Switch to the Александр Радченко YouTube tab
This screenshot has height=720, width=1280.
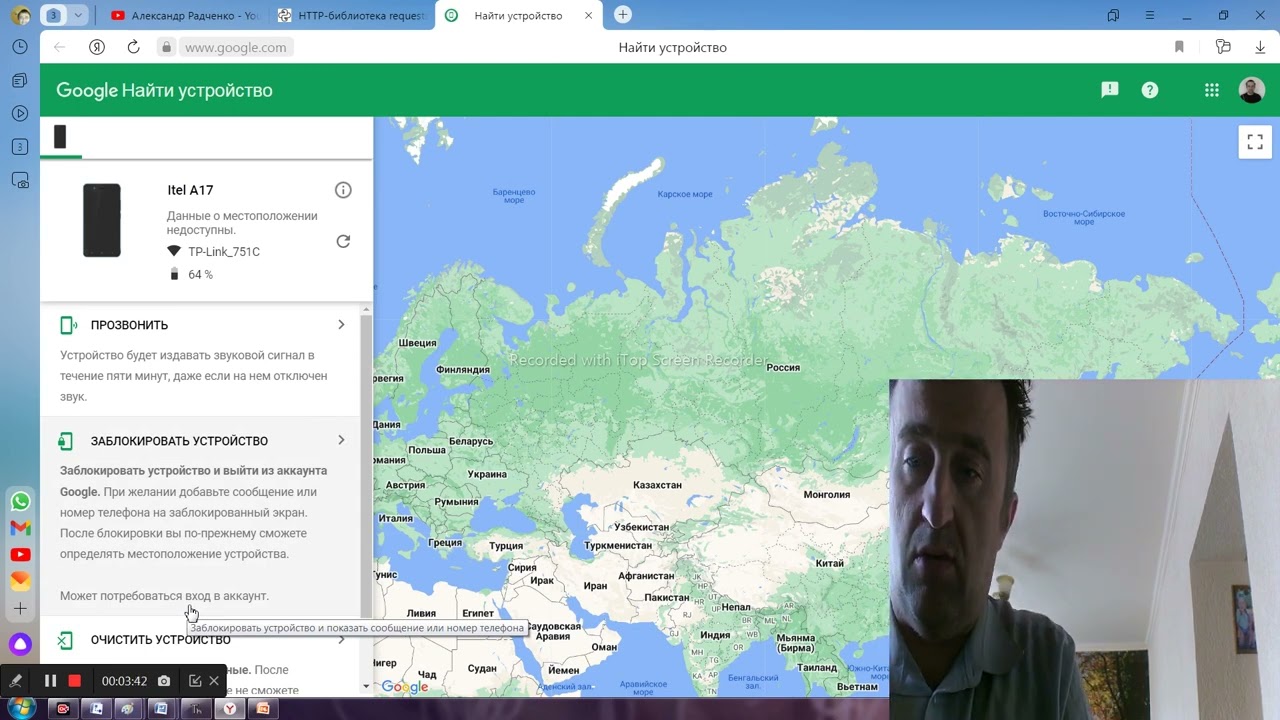point(185,15)
